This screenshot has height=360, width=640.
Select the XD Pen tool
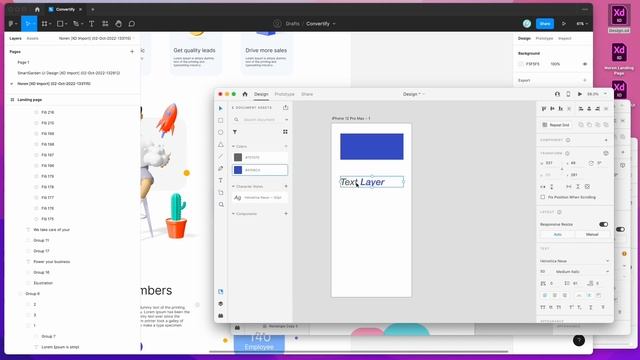(x=221, y=168)
